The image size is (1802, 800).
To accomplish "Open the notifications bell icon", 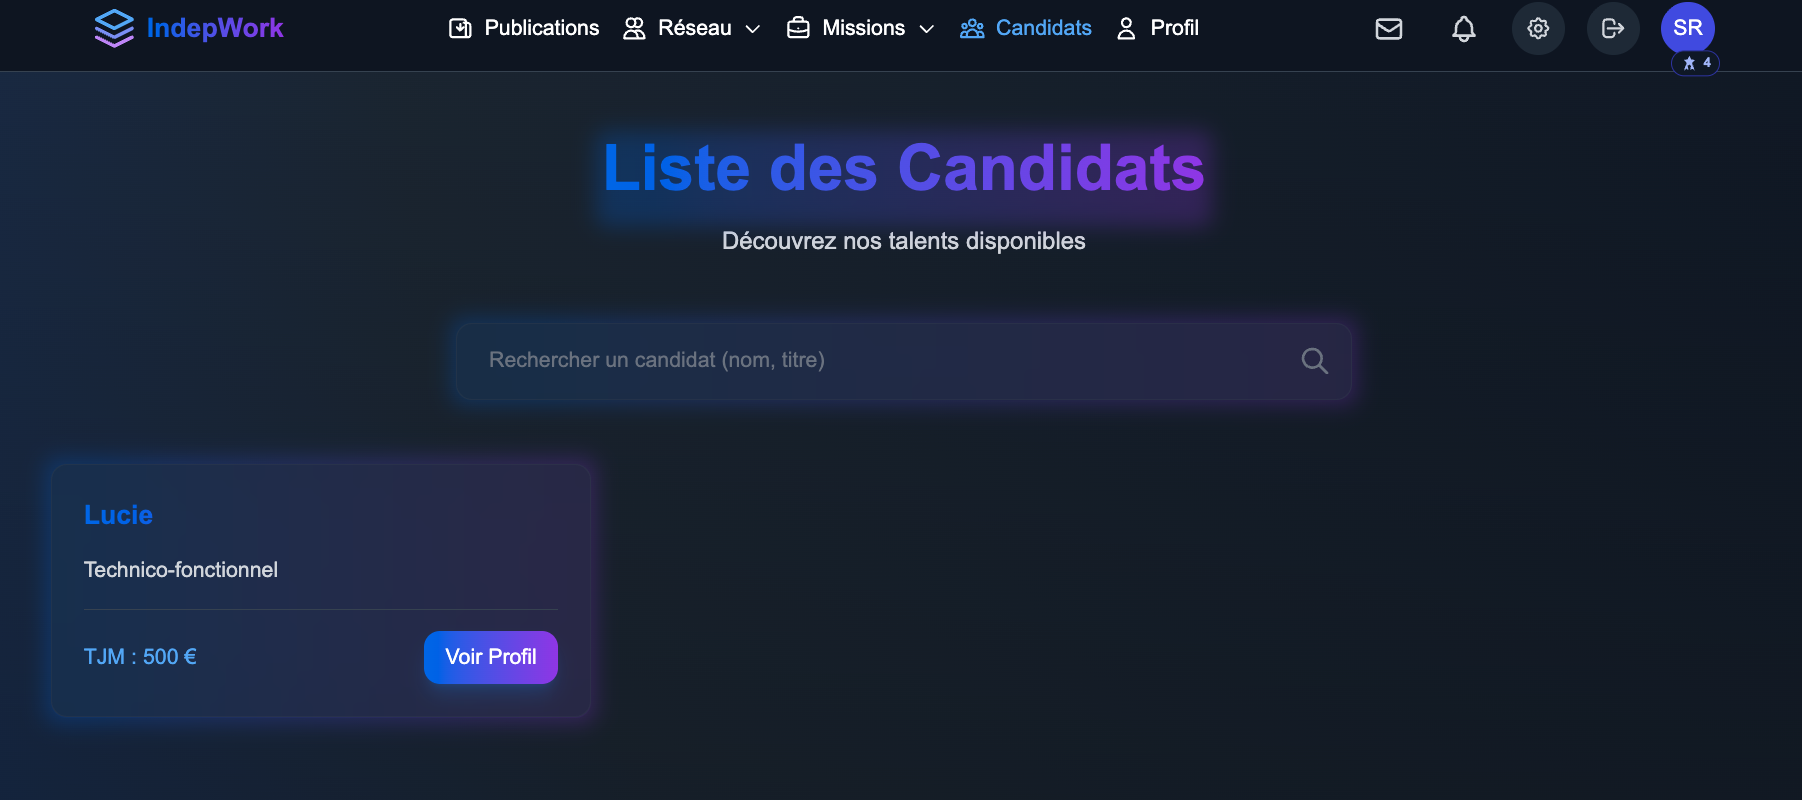I will click(1464, 29).
